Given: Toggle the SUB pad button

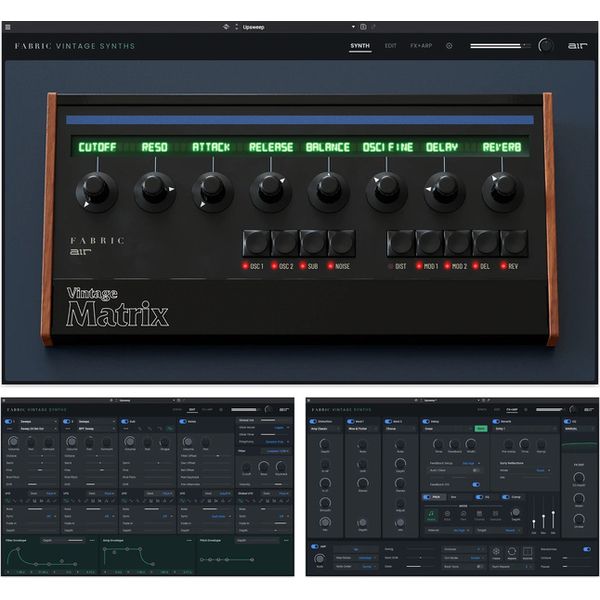Looking at the screenshot, I should click(313, 243).
